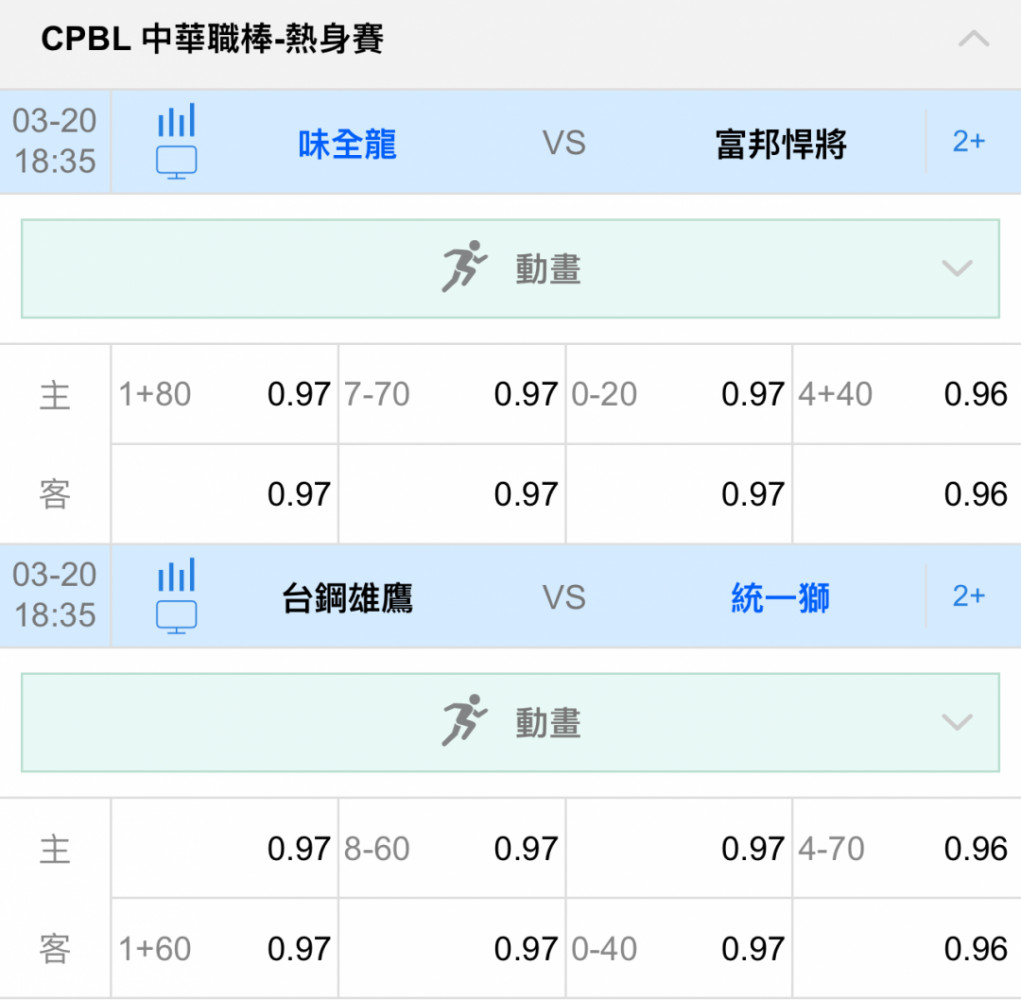Open 2+ more bets for 台鋼雄鷹 vs 統一獅

969,596
